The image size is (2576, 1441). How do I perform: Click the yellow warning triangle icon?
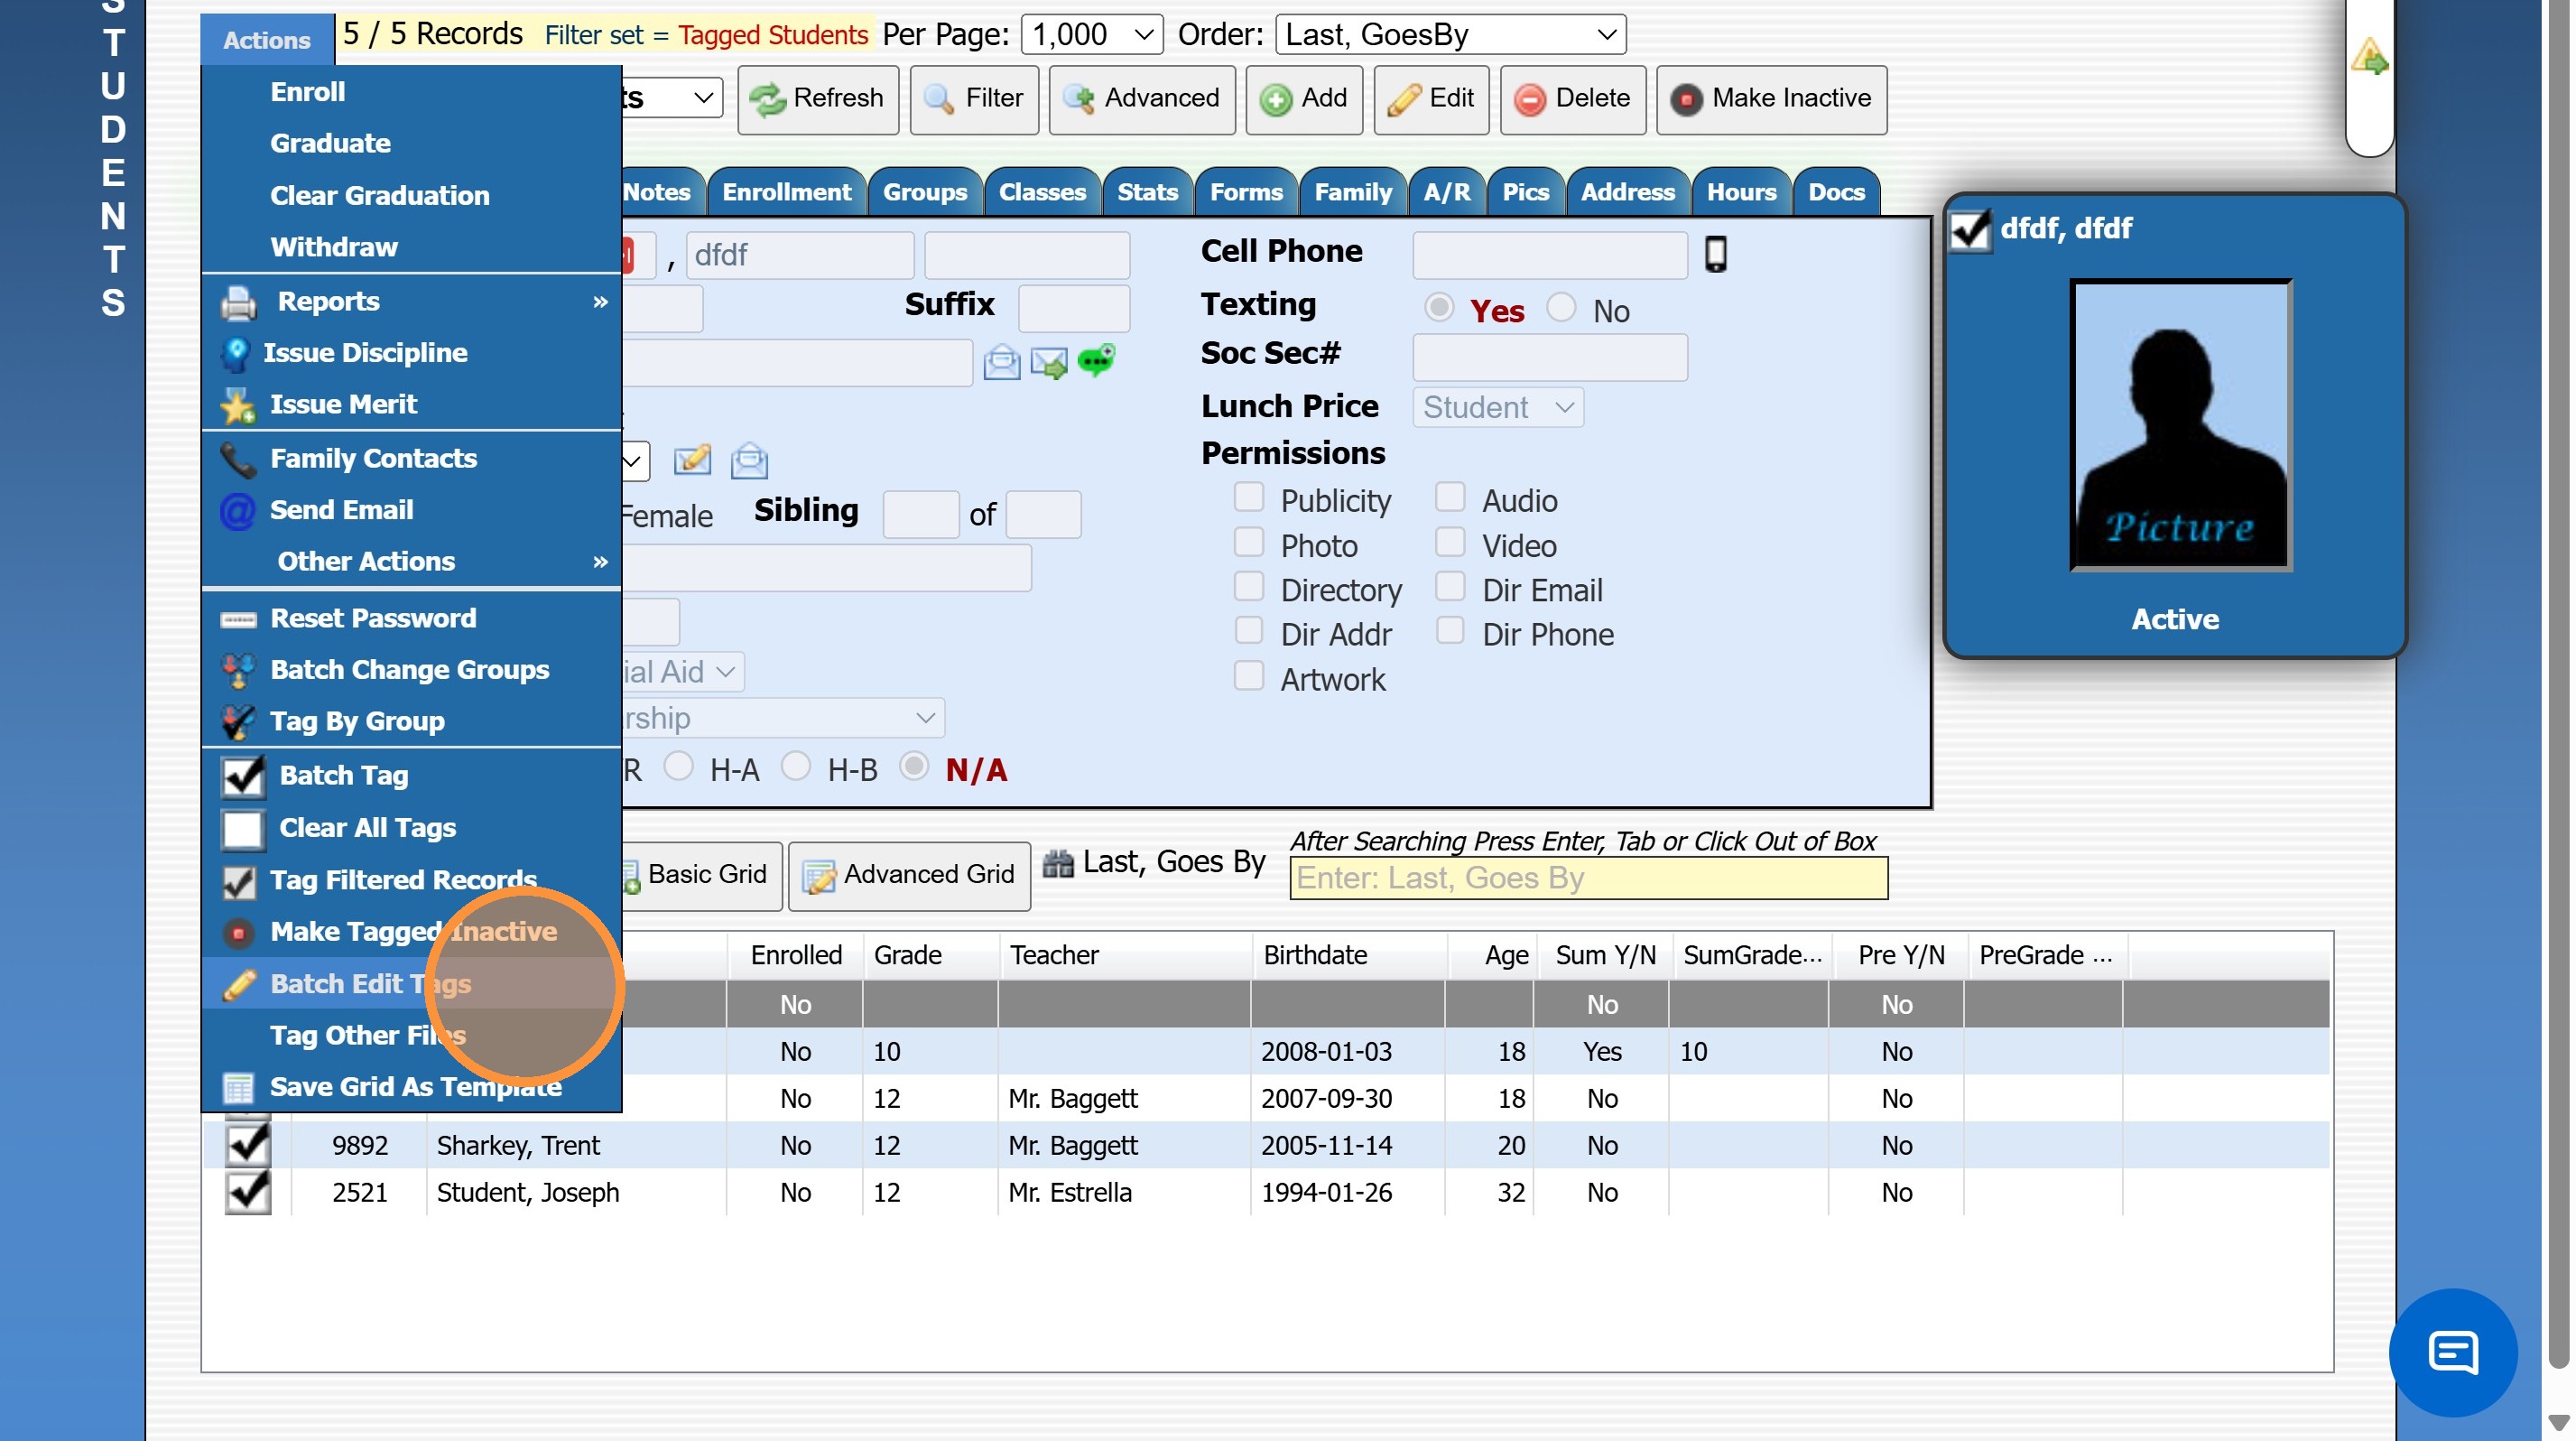[x=2369, y=55]
